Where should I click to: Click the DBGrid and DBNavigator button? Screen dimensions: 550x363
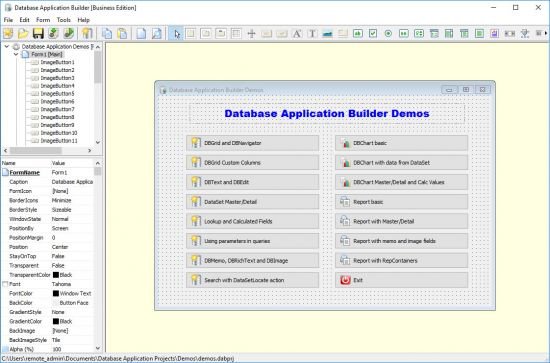tap(253, 143)
